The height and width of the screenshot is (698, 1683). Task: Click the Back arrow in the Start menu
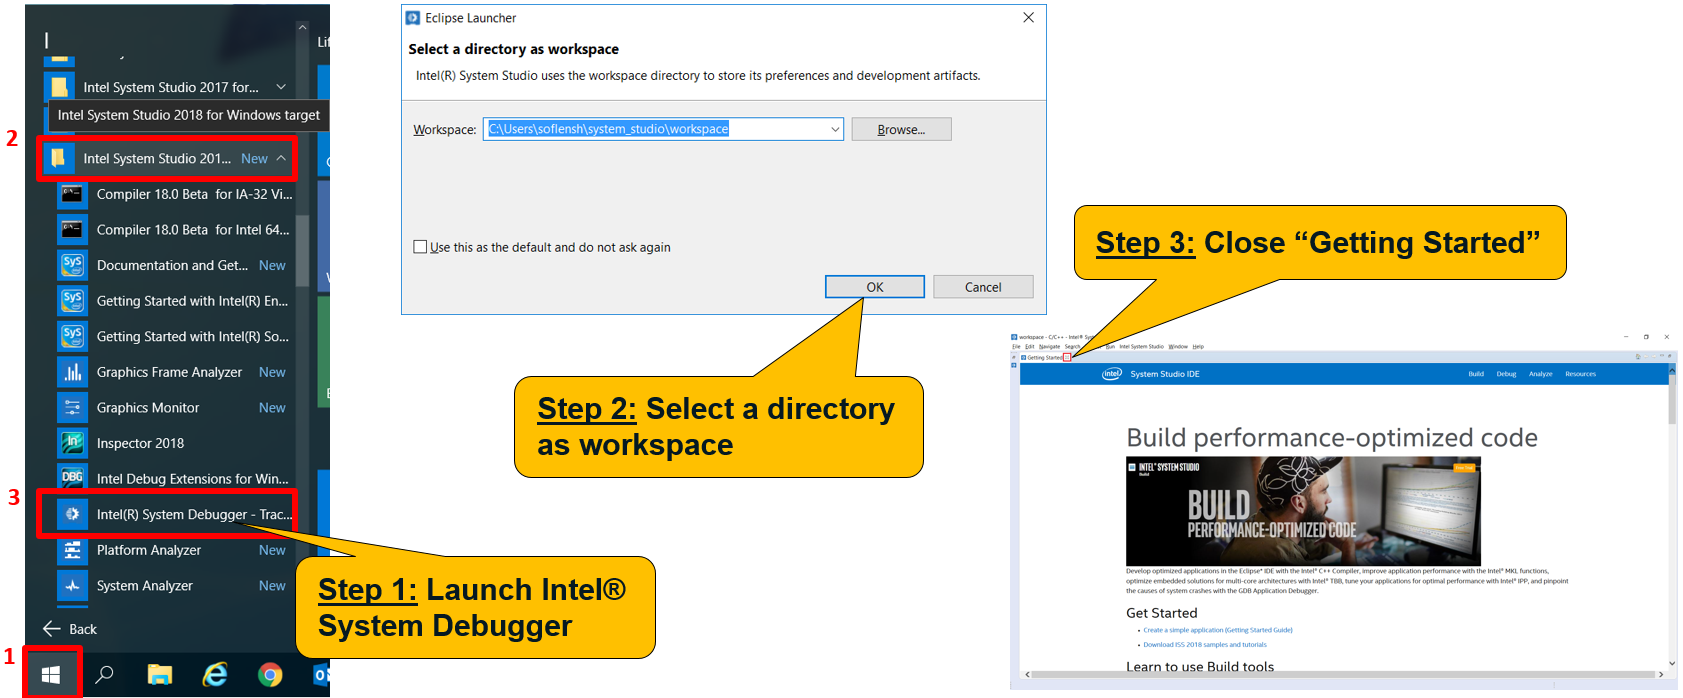click(52, 628)
